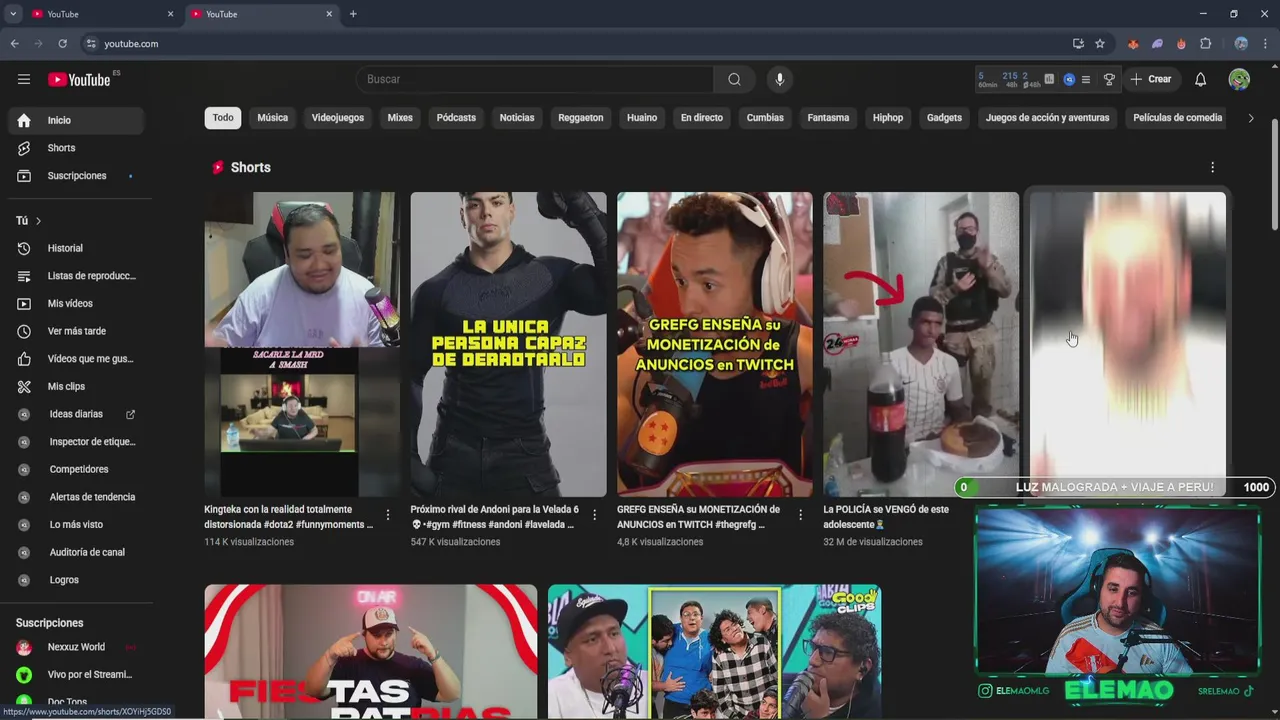Expand the Tú section chevron
The image size is (1280, 720).
pos(38,220)
